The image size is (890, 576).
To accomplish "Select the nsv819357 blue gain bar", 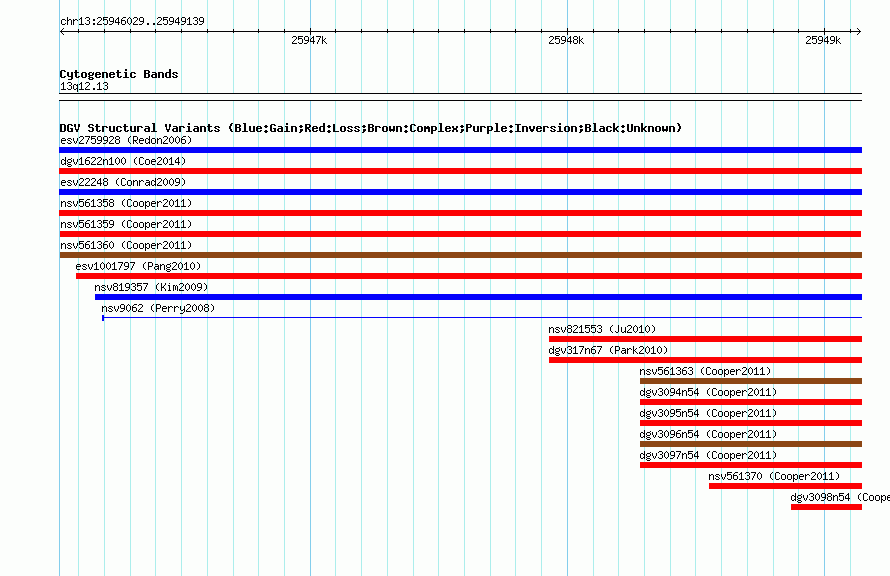I will coord(478,297).
